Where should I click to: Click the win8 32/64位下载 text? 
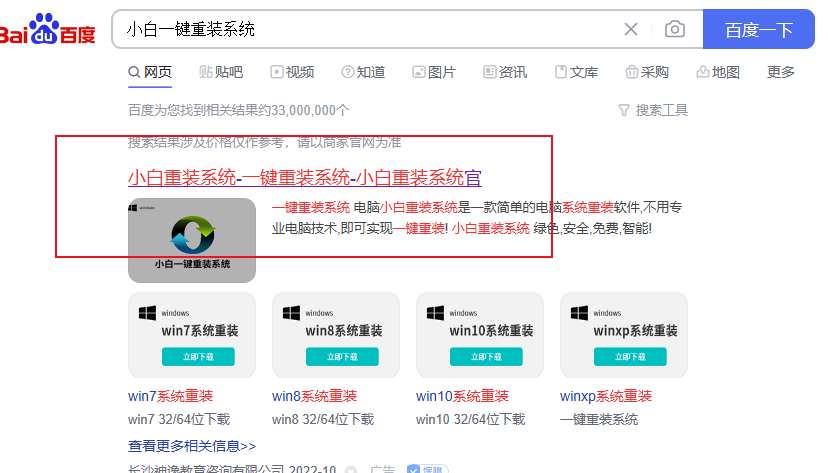click(x=323, y=419)
